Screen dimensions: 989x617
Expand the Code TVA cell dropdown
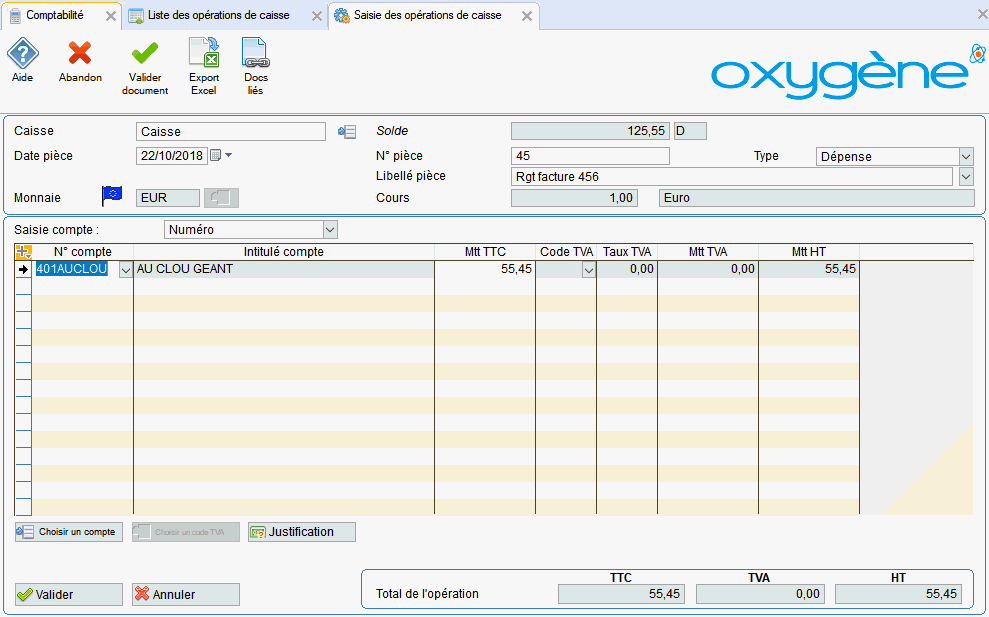click(588, 270)
